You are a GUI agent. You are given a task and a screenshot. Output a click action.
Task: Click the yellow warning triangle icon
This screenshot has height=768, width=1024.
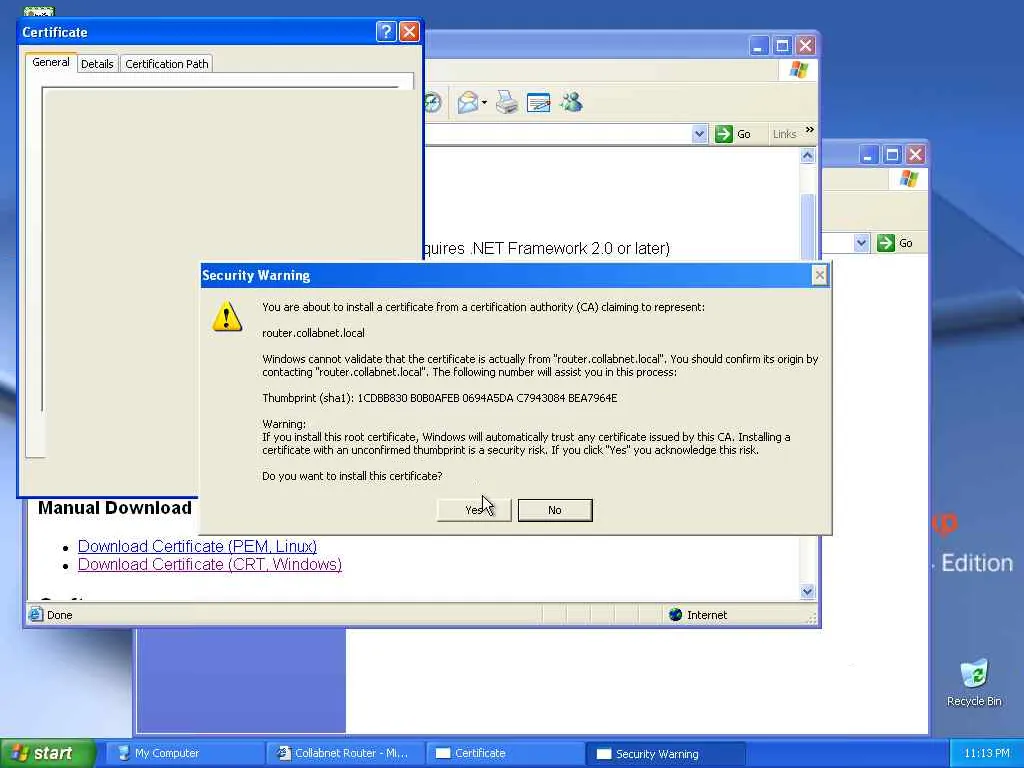(227, 316)
